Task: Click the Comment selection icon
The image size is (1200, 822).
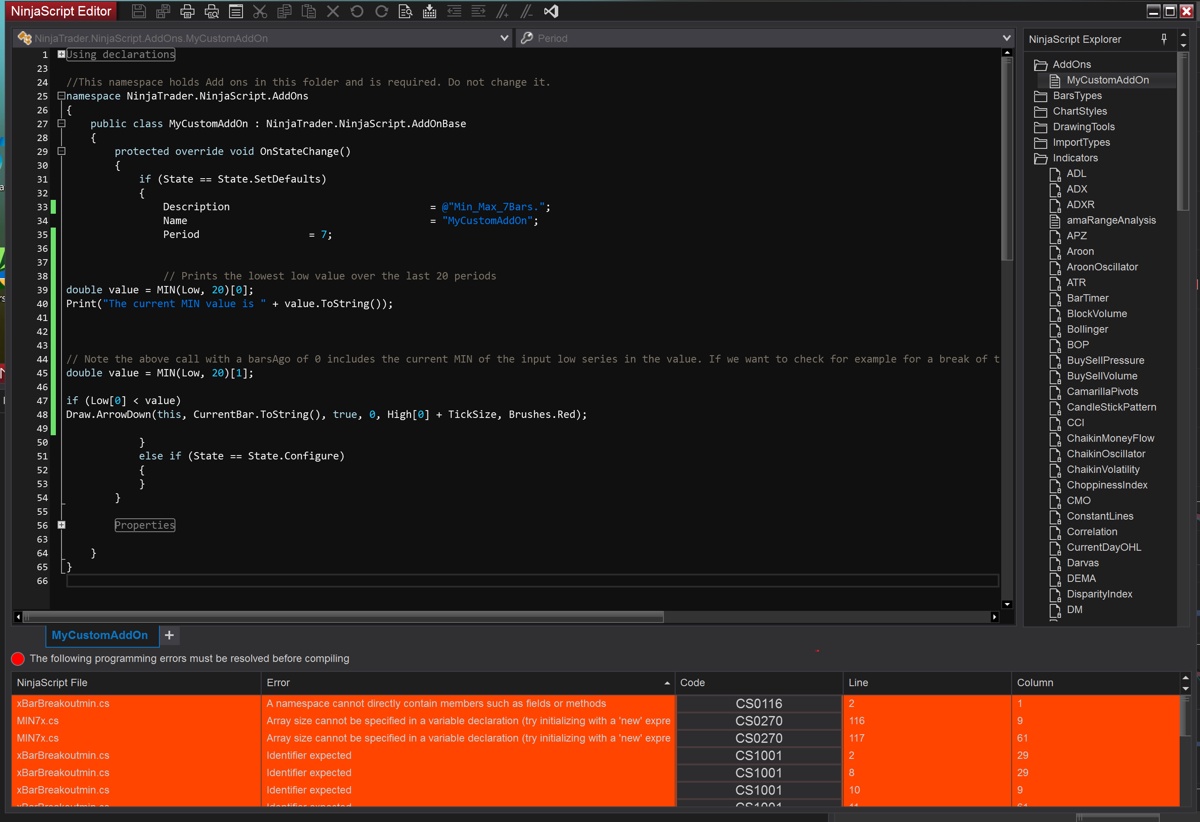Action: click(502, 12)
